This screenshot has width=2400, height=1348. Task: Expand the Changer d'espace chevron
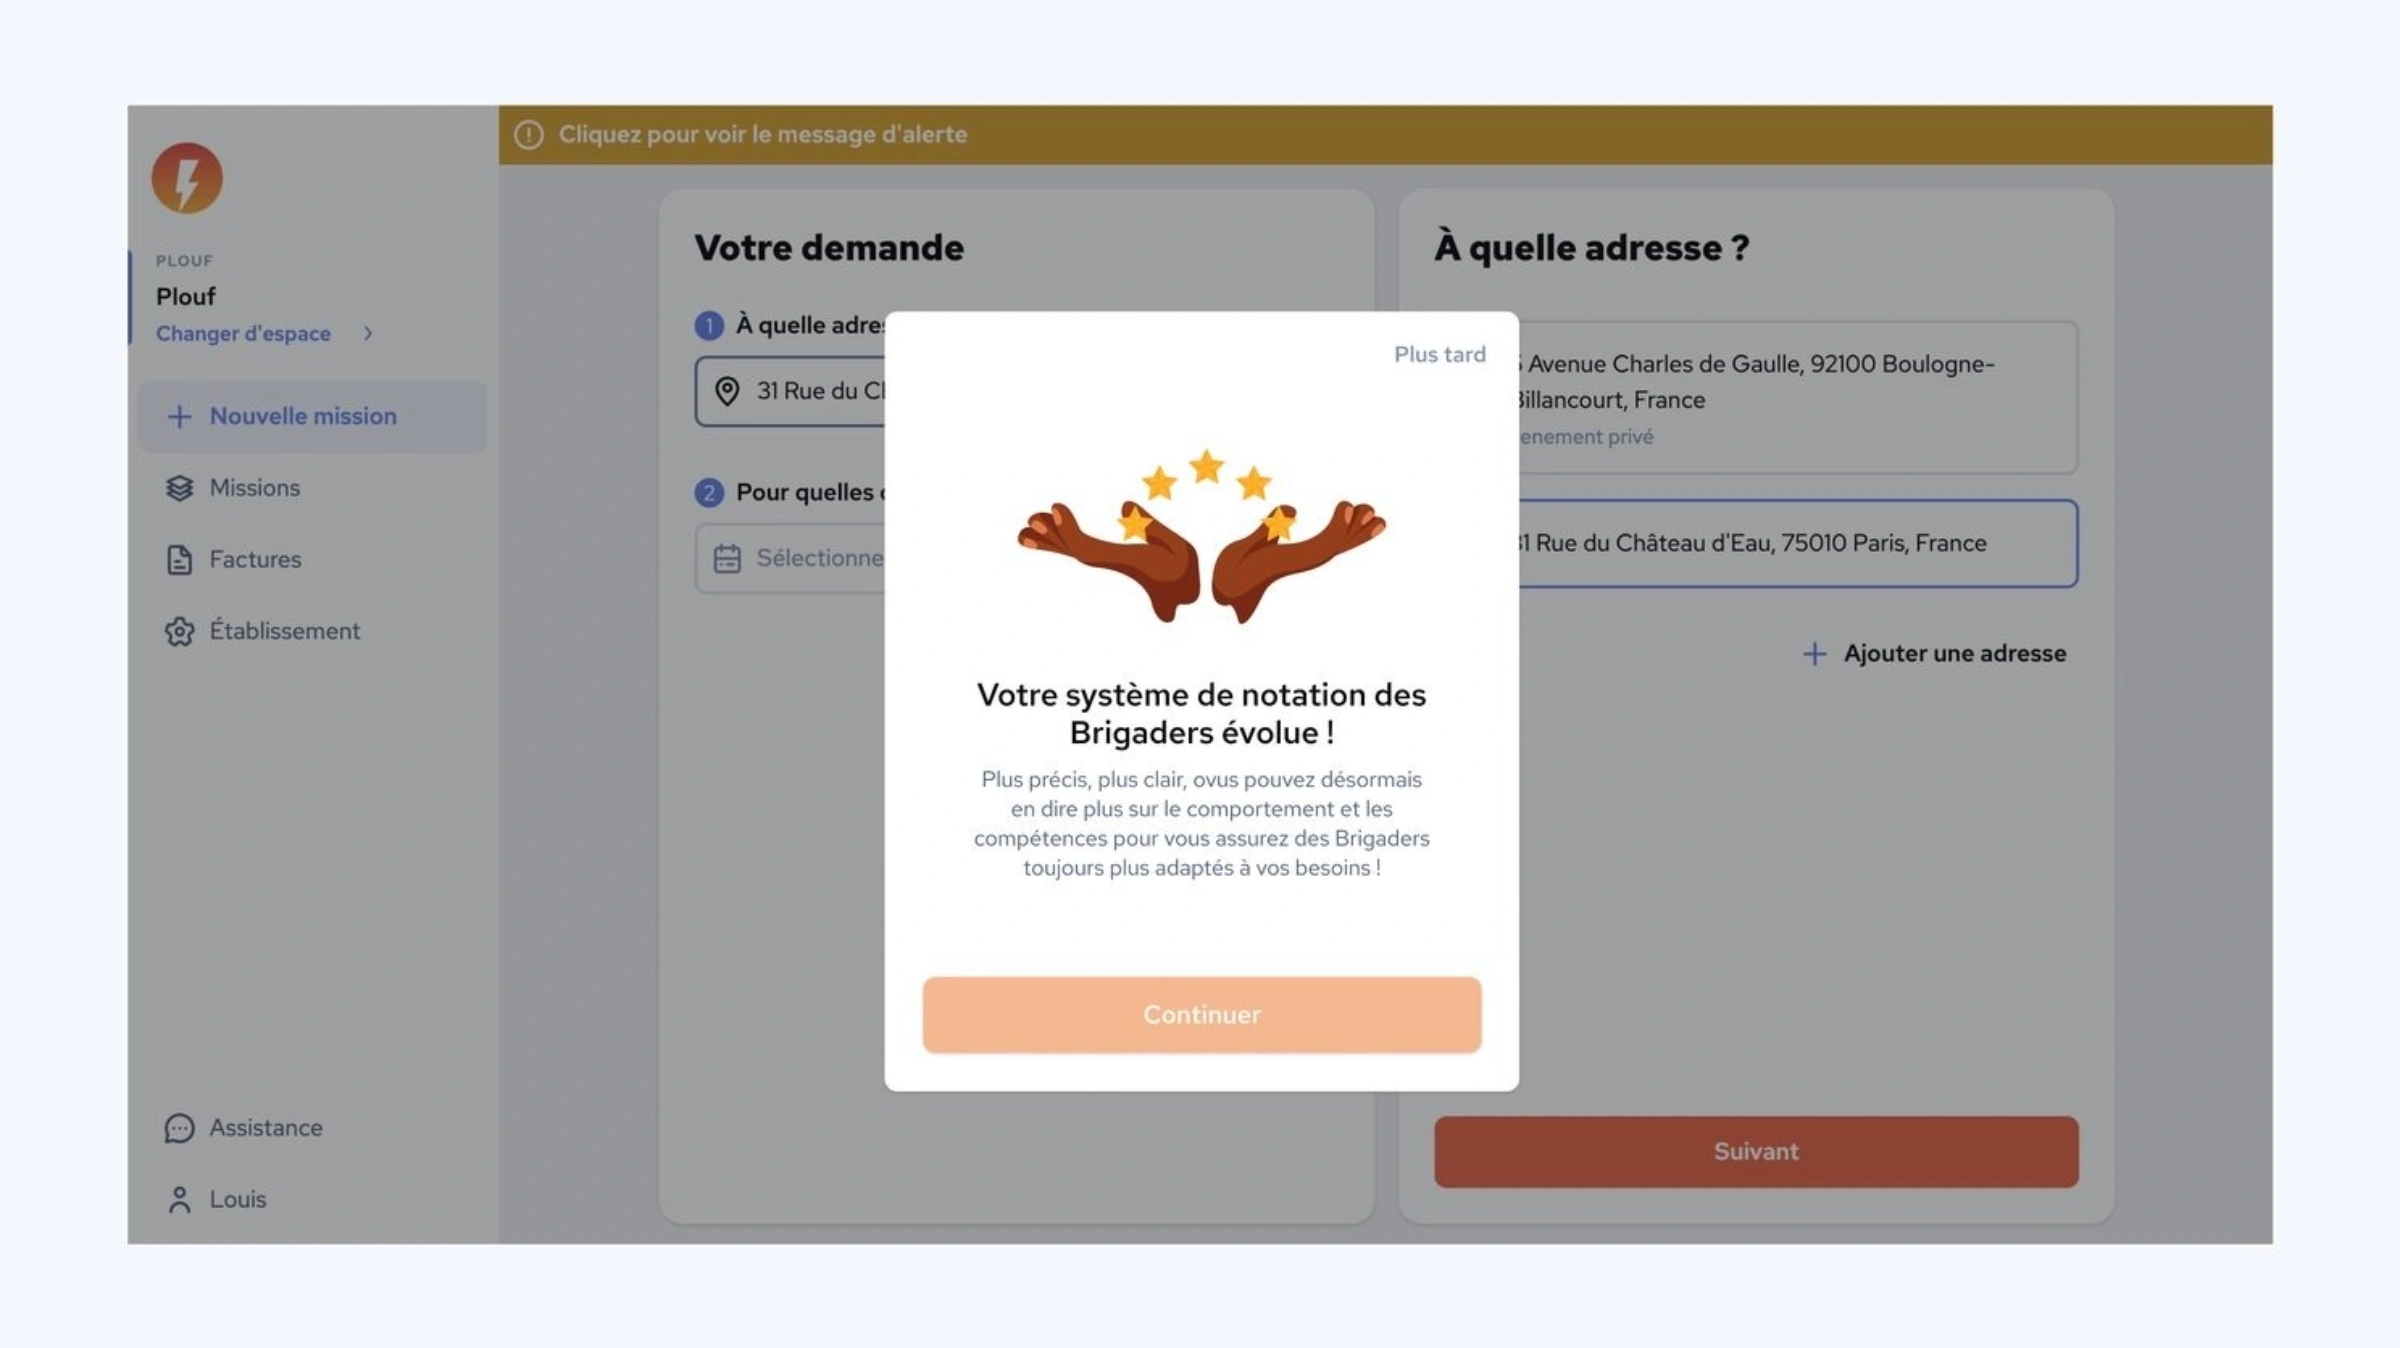pos(368,334)
